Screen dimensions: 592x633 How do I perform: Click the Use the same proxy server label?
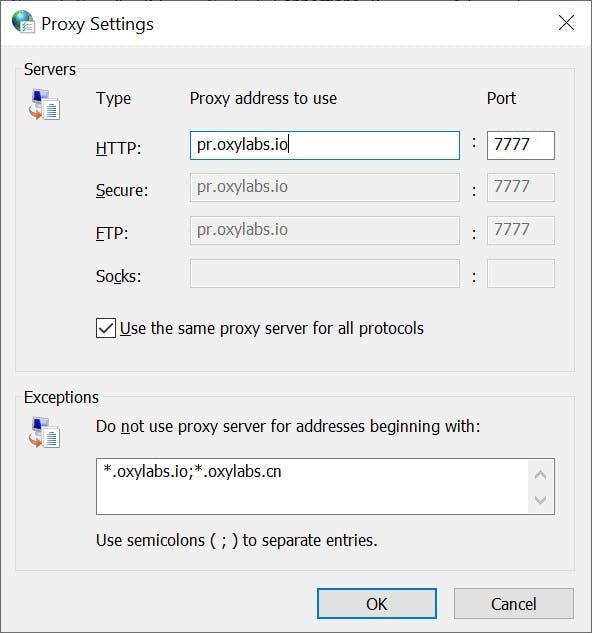272,328
